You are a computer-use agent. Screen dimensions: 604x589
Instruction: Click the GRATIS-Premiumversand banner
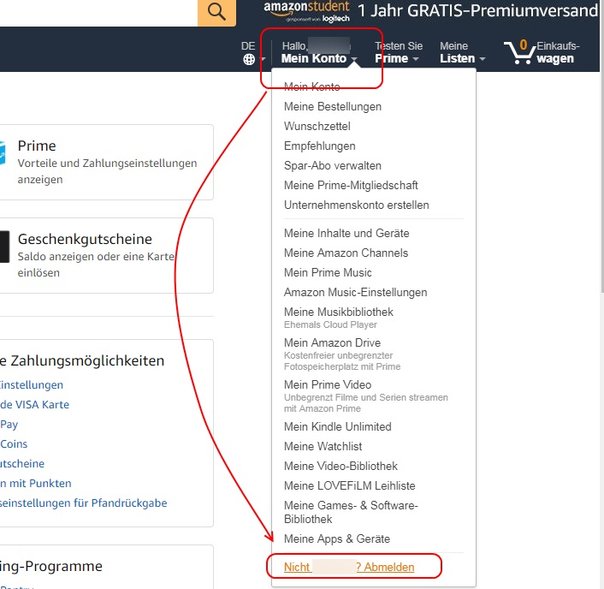[478, 11]
